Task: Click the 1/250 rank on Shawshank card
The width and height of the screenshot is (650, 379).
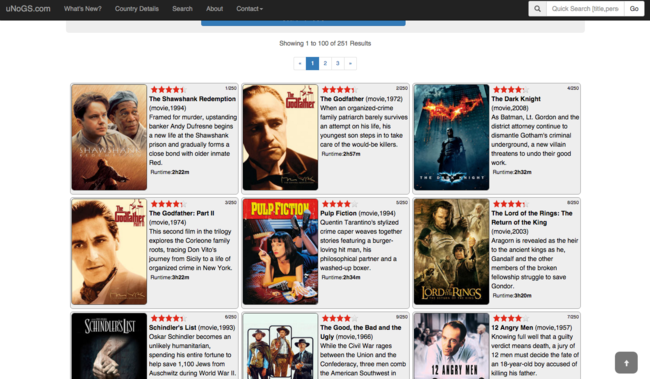Action: coord(231,88)
